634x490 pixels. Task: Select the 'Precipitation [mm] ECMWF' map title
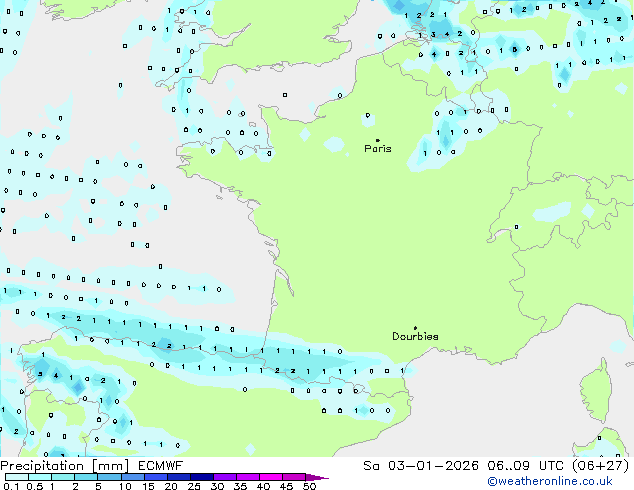91,466
